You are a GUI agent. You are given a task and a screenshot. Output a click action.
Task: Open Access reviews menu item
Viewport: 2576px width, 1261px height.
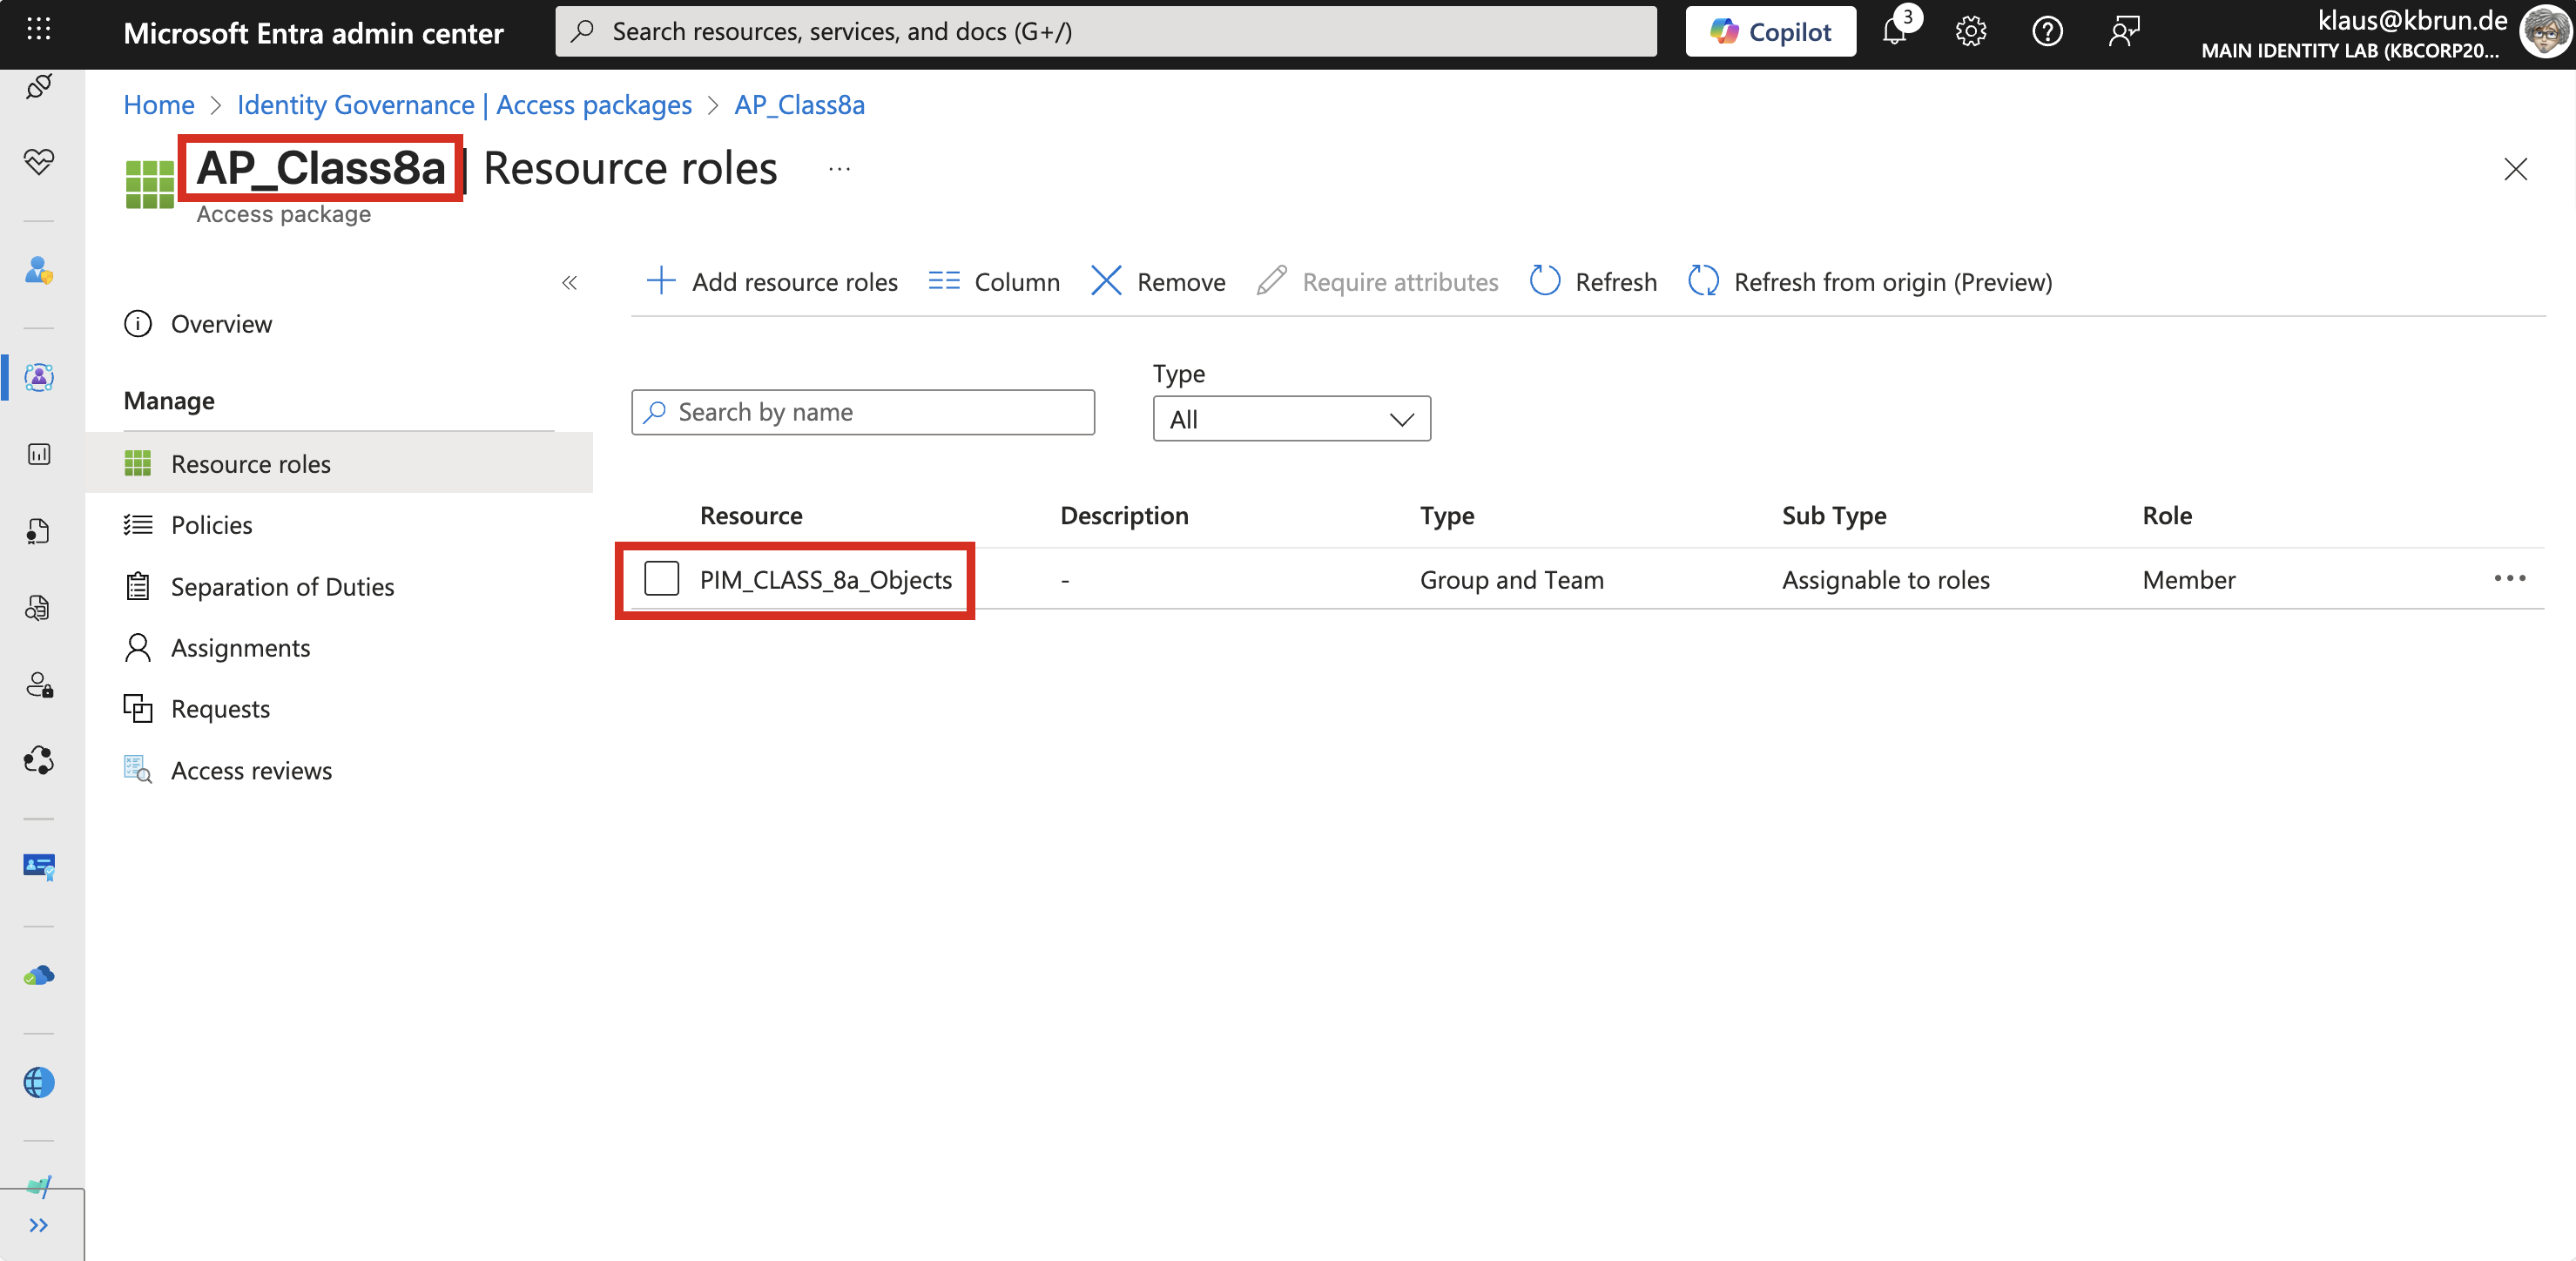click(x=251, y=771)
